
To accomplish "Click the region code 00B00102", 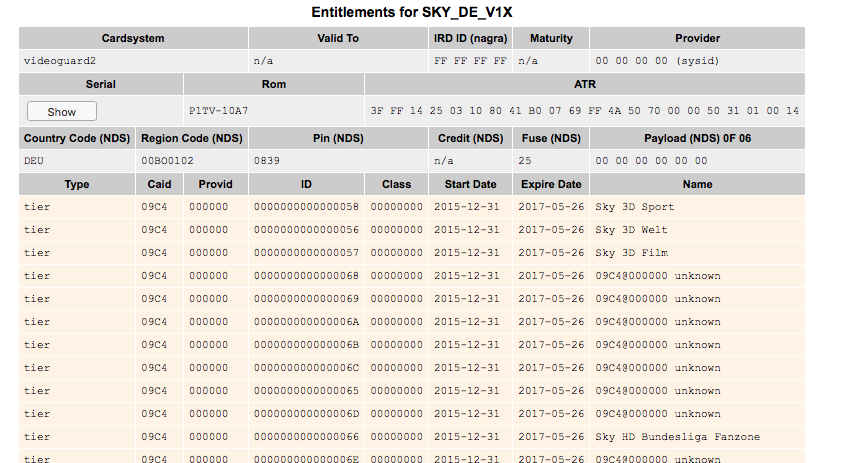I will 167,160.
